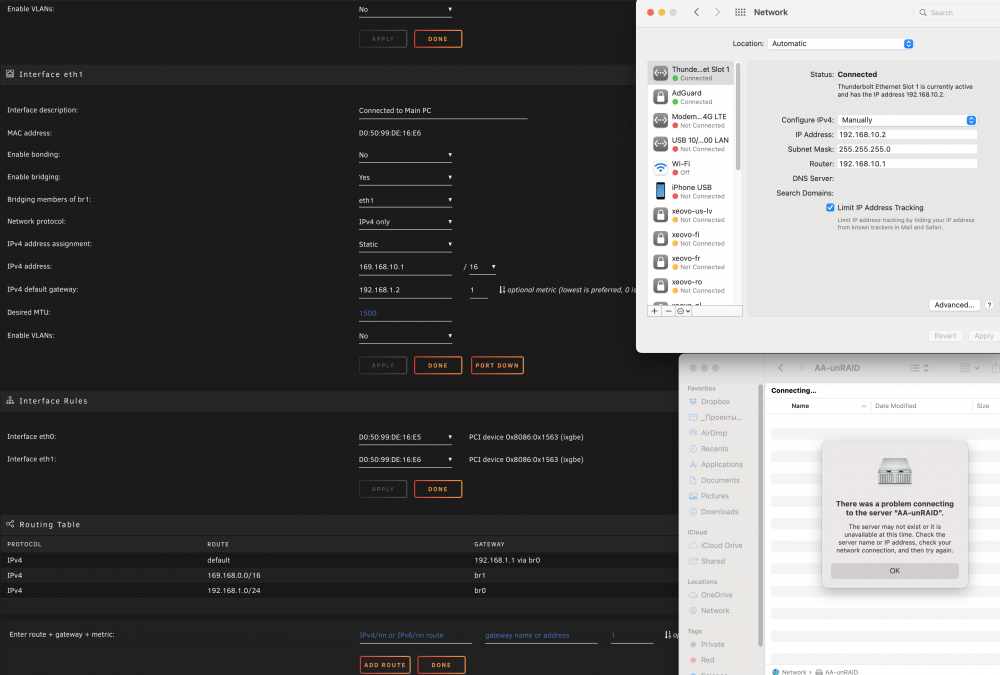Screen dimensions: 1000x675
Task: Open OneDrive location in Finder sidebar
Action: pyautogui.click(x=716, y=595)
